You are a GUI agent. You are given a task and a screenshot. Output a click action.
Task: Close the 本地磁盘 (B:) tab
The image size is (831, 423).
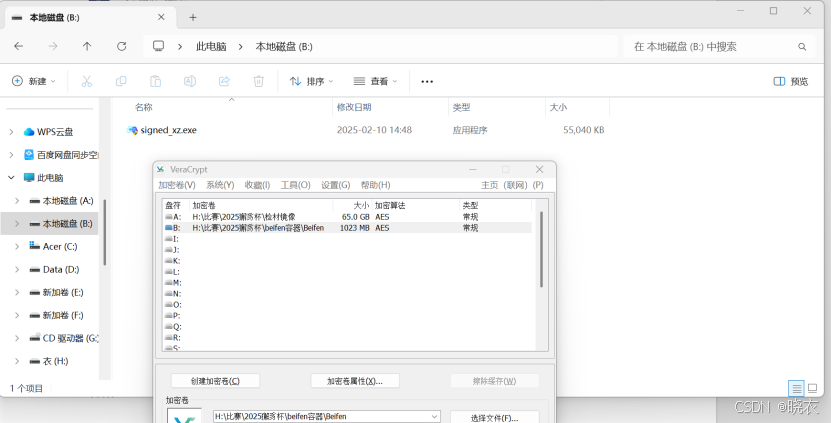pyautogui.click(x=161, y=17)
